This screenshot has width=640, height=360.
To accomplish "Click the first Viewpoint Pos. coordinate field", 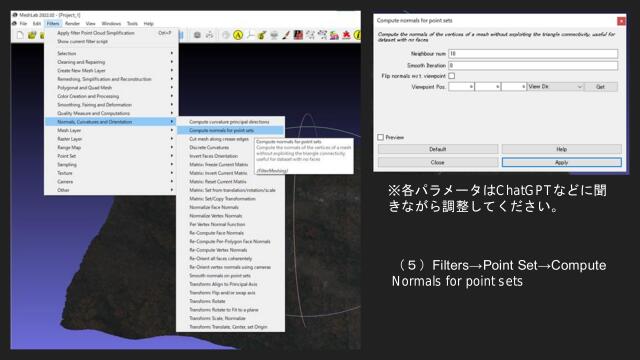I will [461, 87].
